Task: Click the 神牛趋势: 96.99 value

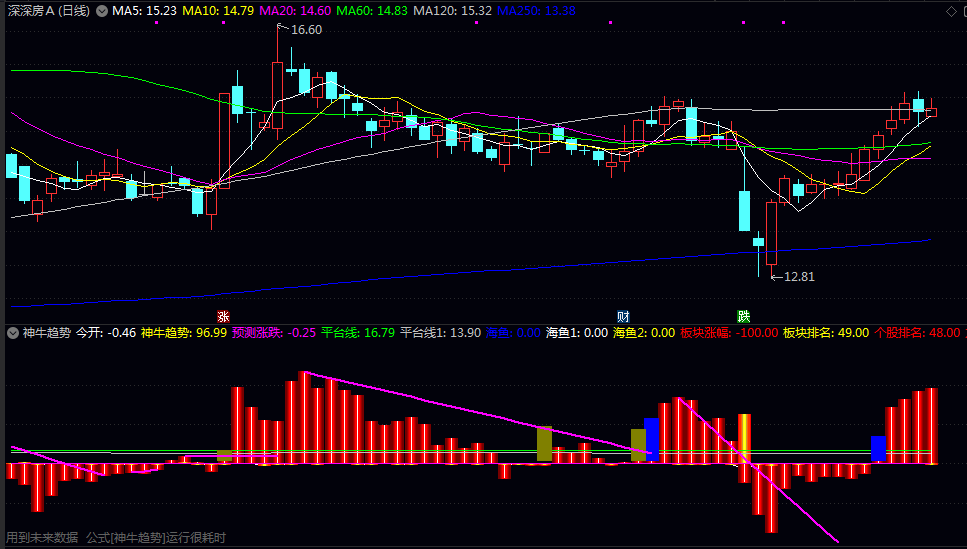Action: (184, 333)
